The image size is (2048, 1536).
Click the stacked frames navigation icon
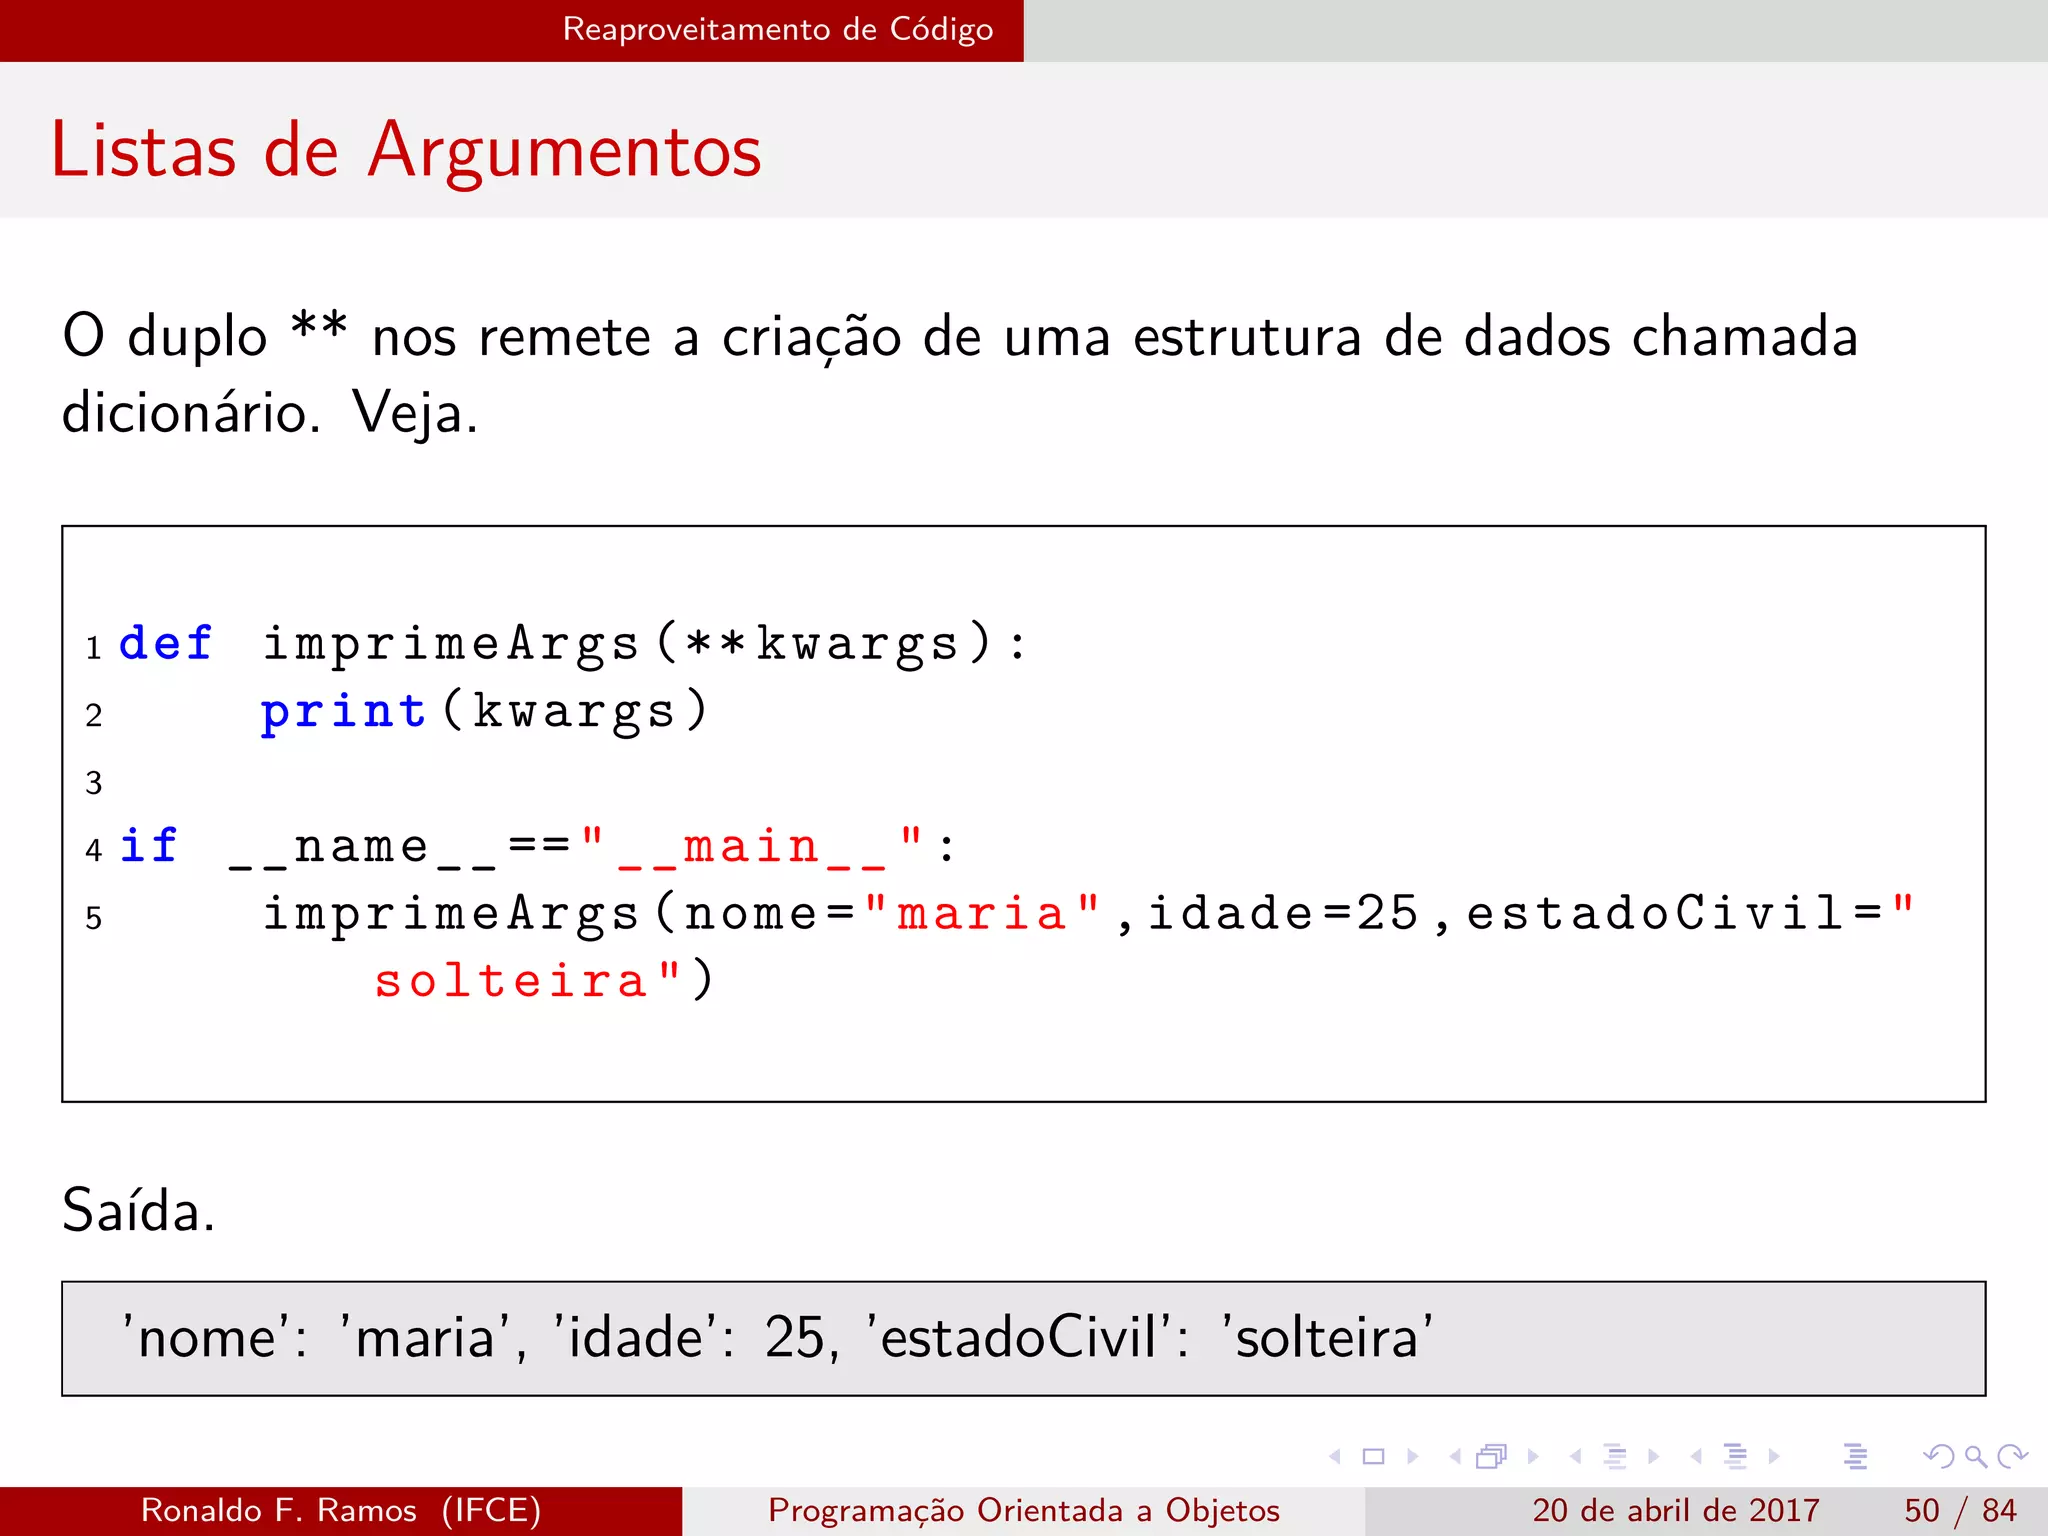[1492, 1456]
